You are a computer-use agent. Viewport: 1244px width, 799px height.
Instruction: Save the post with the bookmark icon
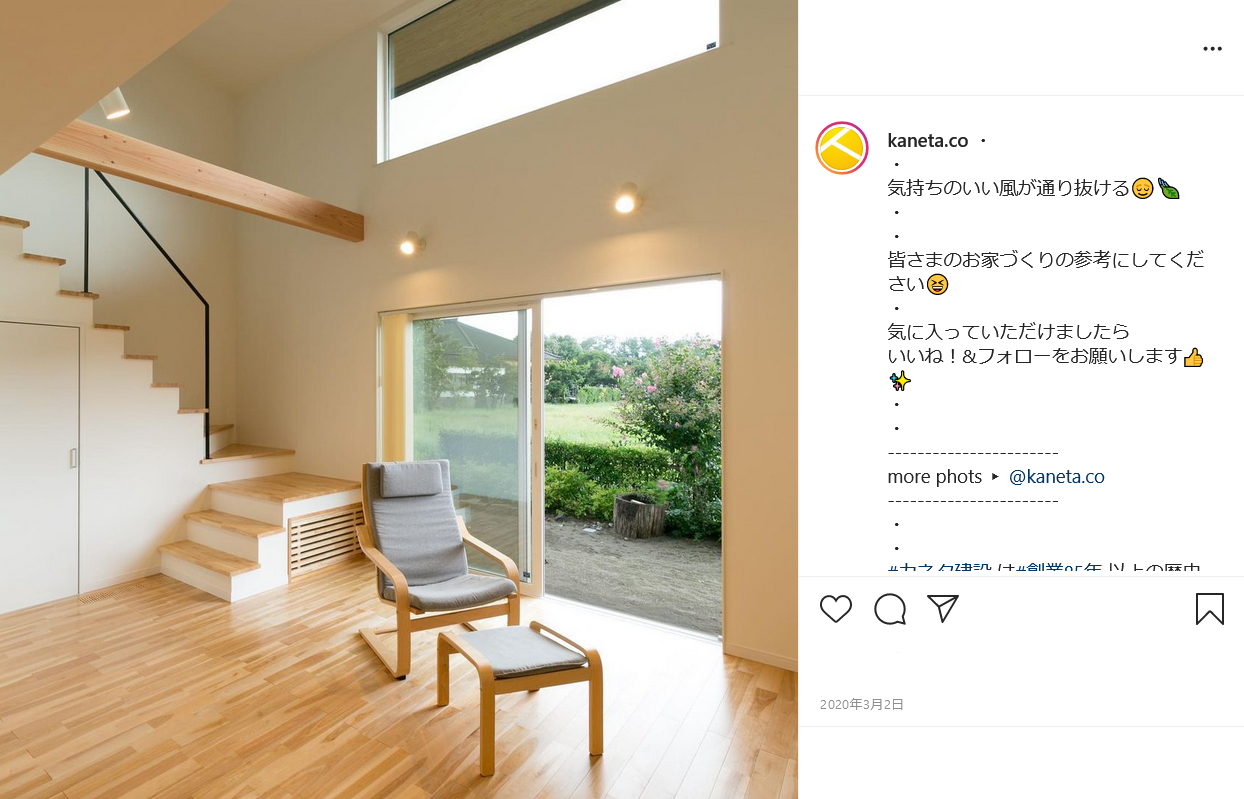(1210, 608)
